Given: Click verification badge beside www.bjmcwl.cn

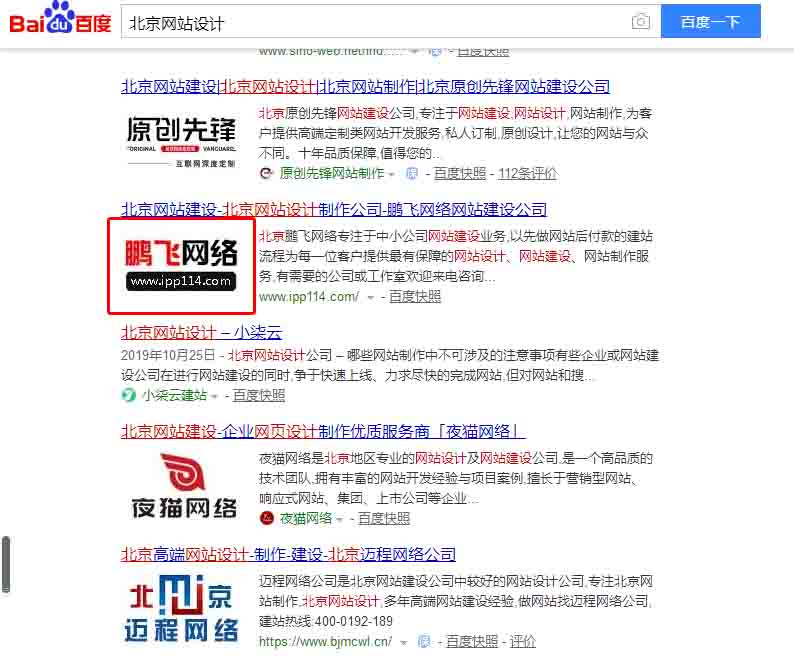Looking at the screenshot, I should tap(424, 641).
